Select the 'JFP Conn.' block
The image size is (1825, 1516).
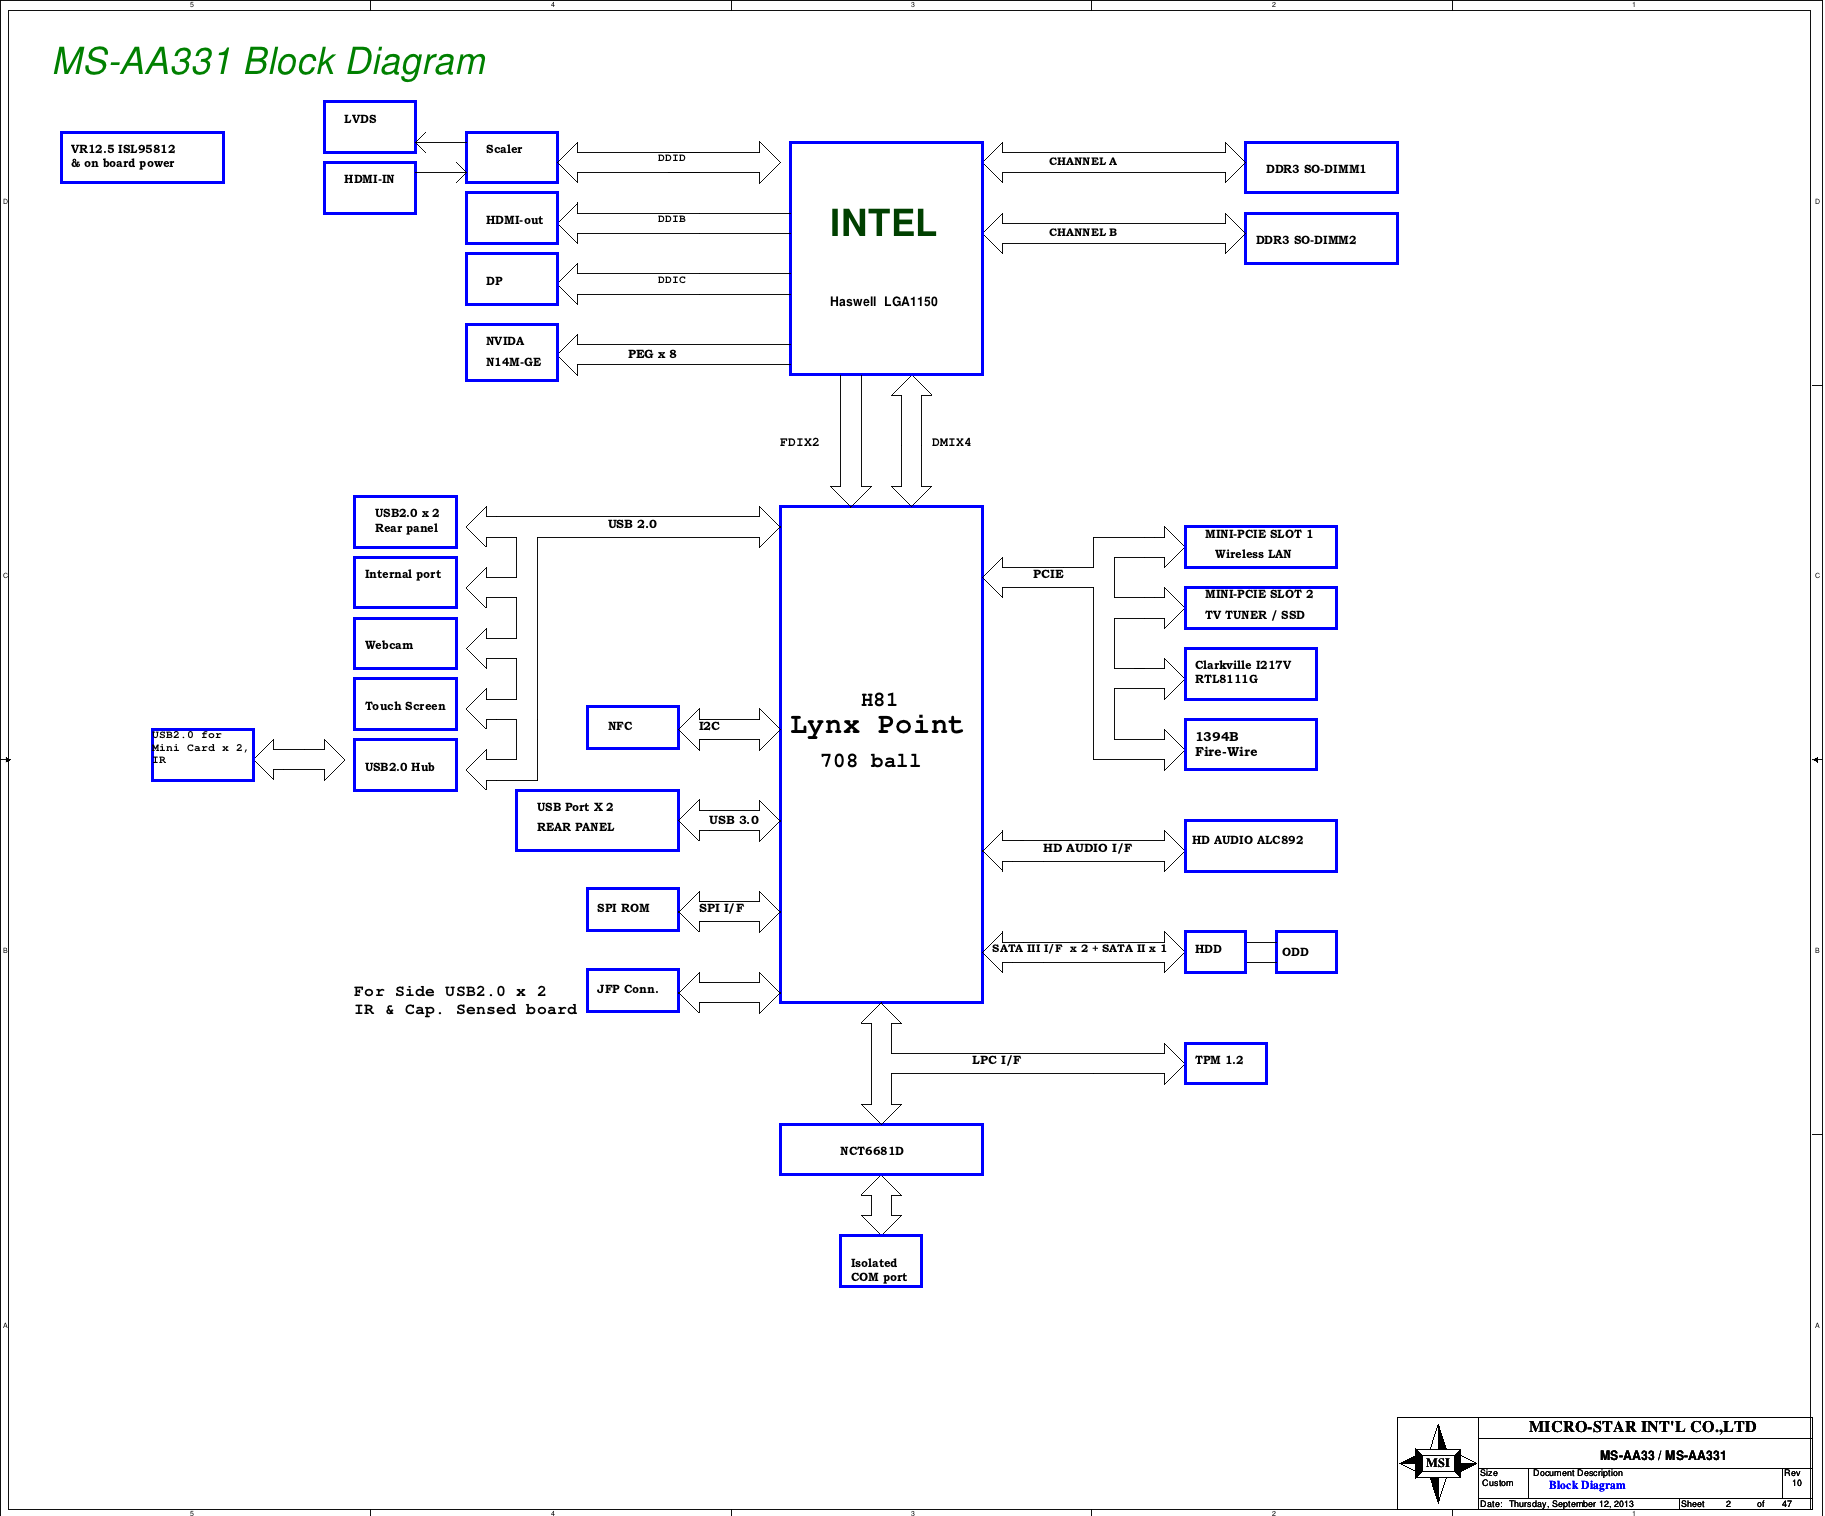click(x=633, y=990)
